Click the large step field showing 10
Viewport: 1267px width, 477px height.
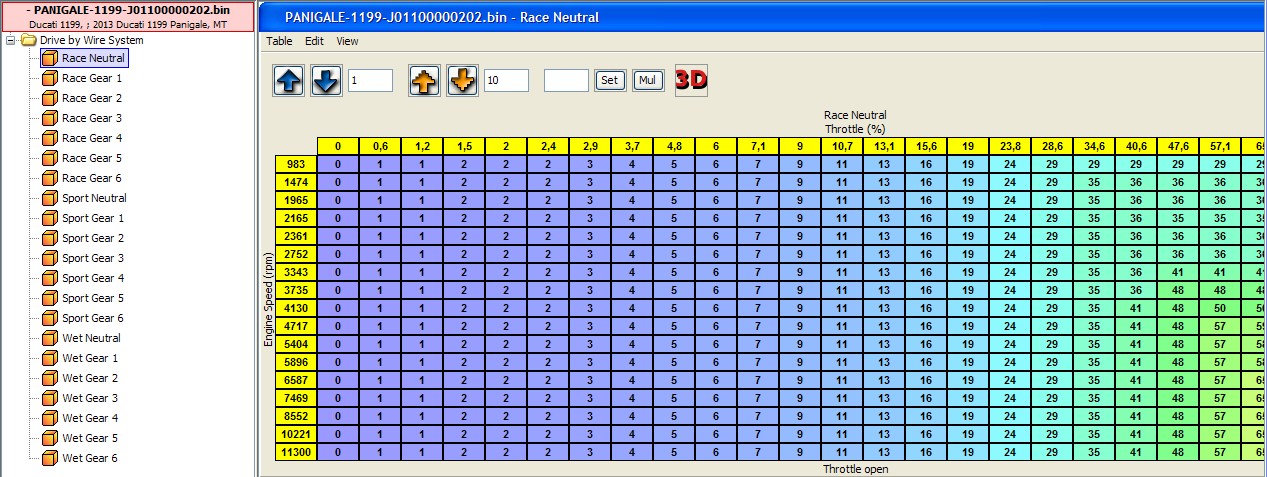coord(506,80)
